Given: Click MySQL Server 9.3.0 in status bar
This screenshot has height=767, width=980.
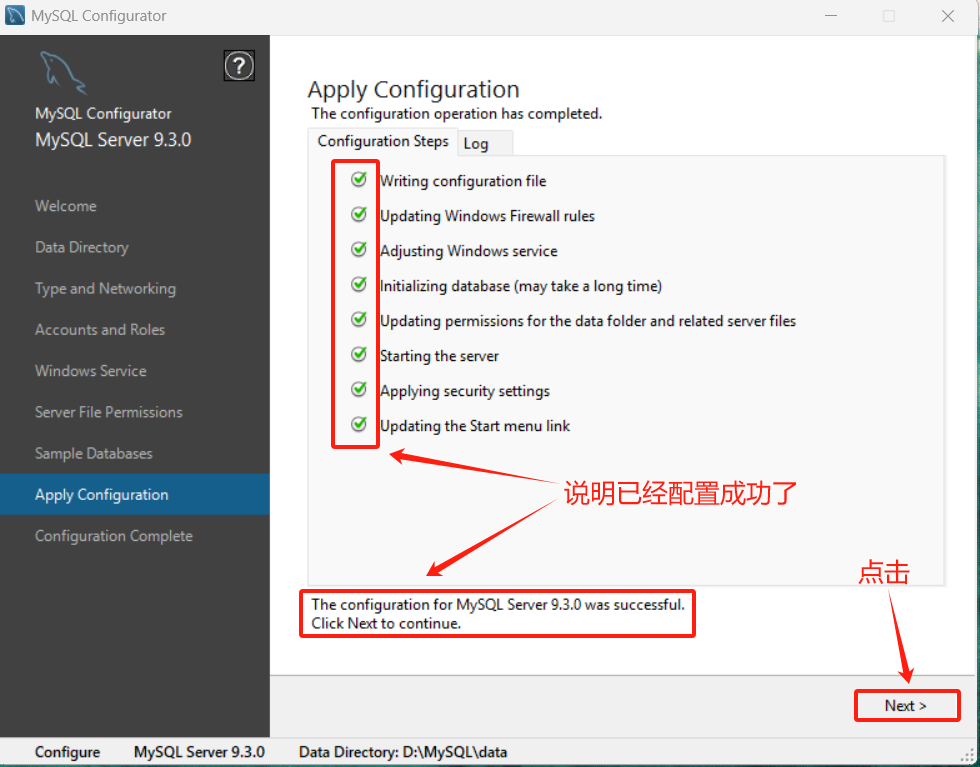Looking at the screenshot, I should (199, 752).
